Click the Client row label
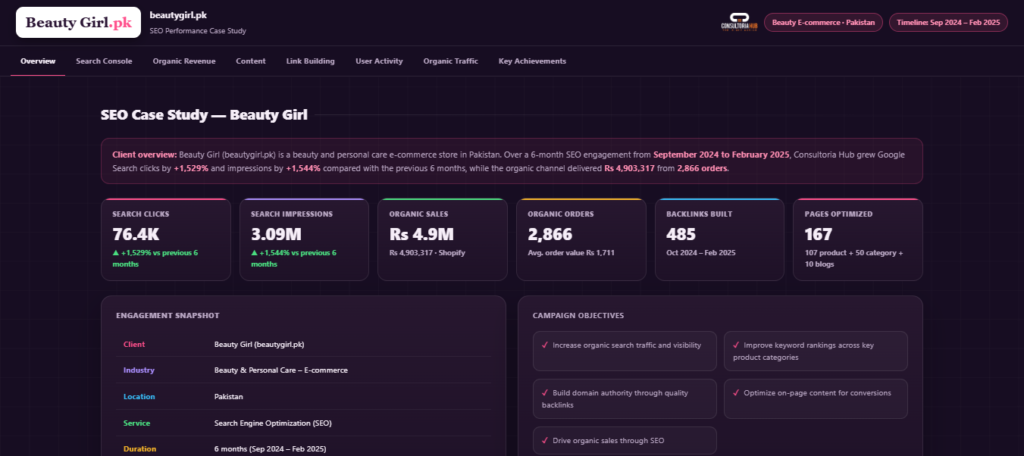The width and height of the screenshot is (1024, 456). pyautogui.click(x=134, y=344)
